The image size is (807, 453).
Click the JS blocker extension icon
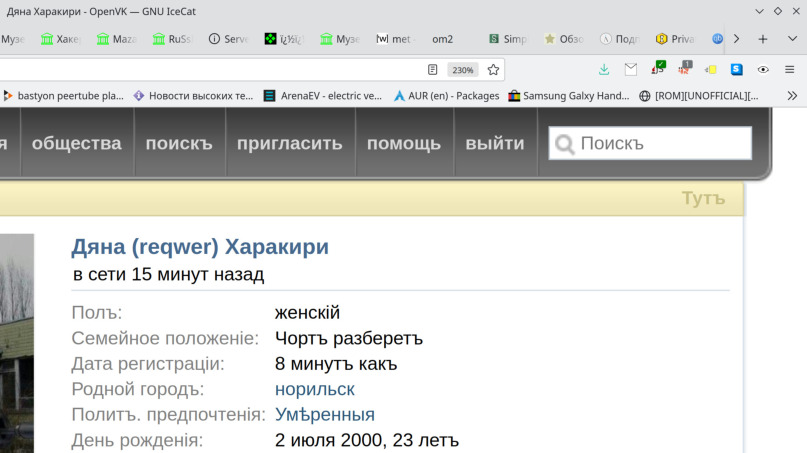pos(657,70)
